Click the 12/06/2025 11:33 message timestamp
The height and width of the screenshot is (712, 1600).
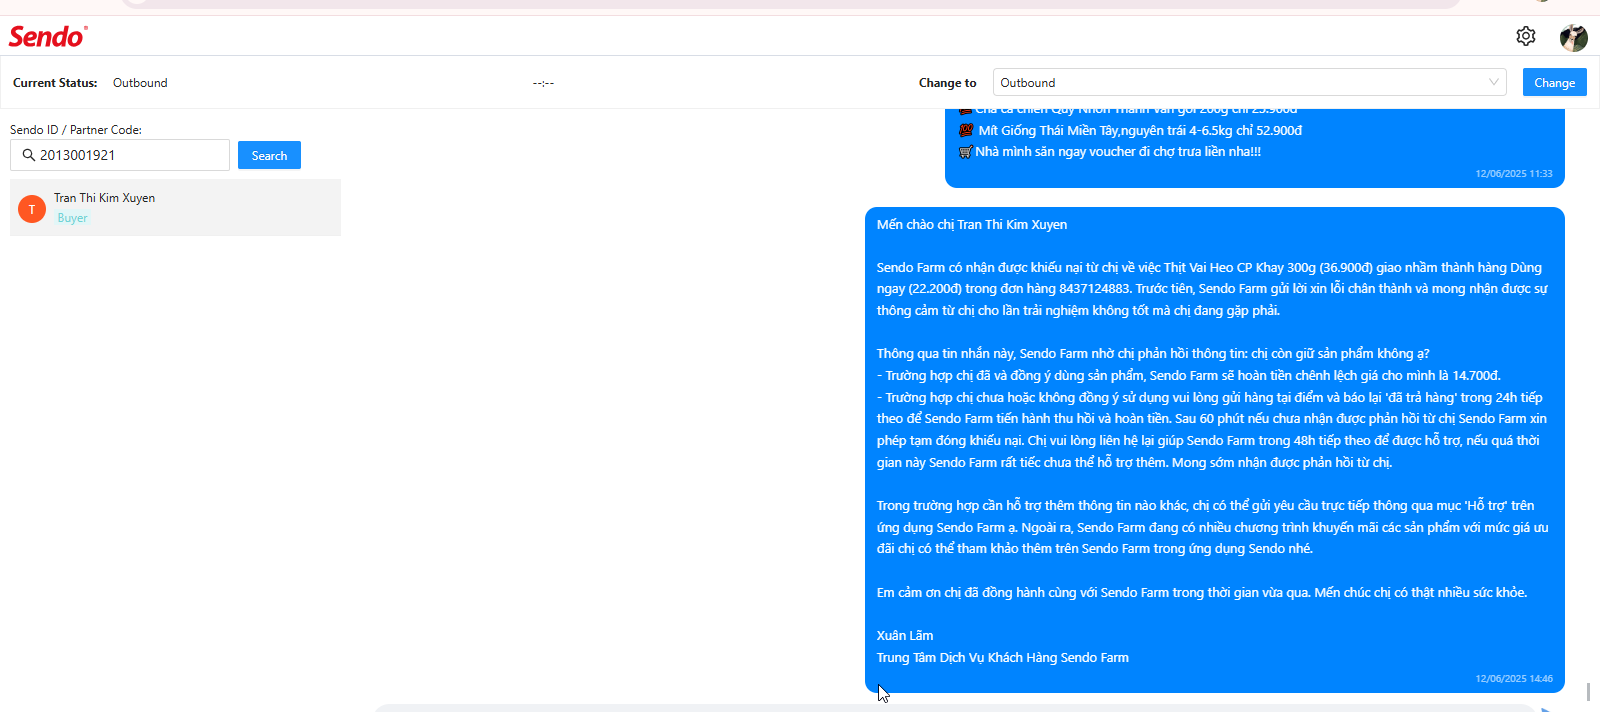coord(1514,174)
